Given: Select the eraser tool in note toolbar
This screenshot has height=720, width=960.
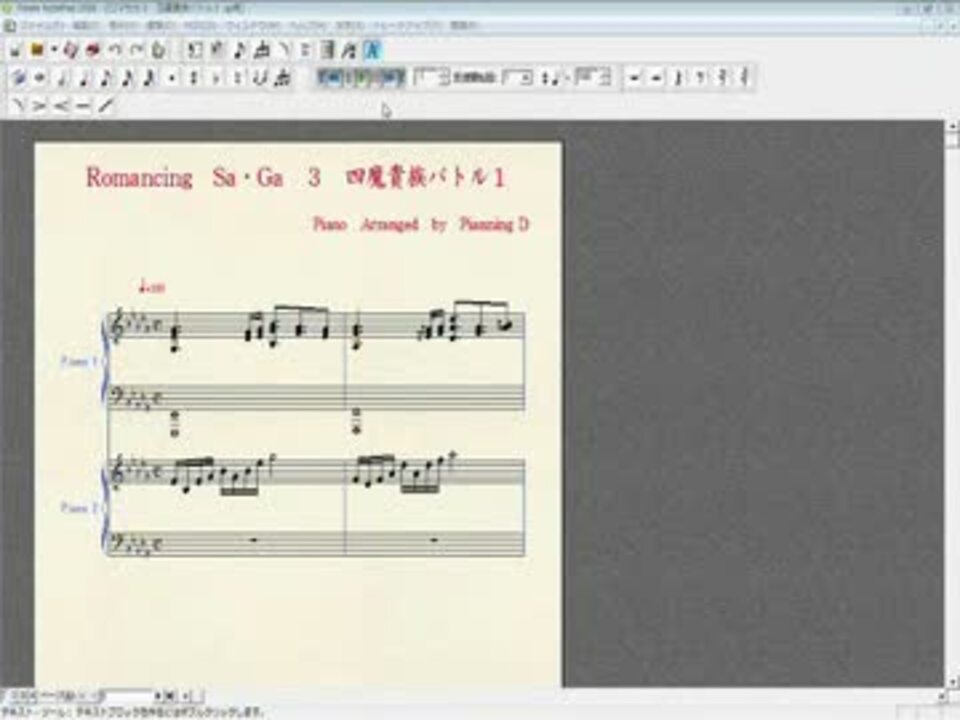Looking at the screenshot, I should [x=18, y=78].
